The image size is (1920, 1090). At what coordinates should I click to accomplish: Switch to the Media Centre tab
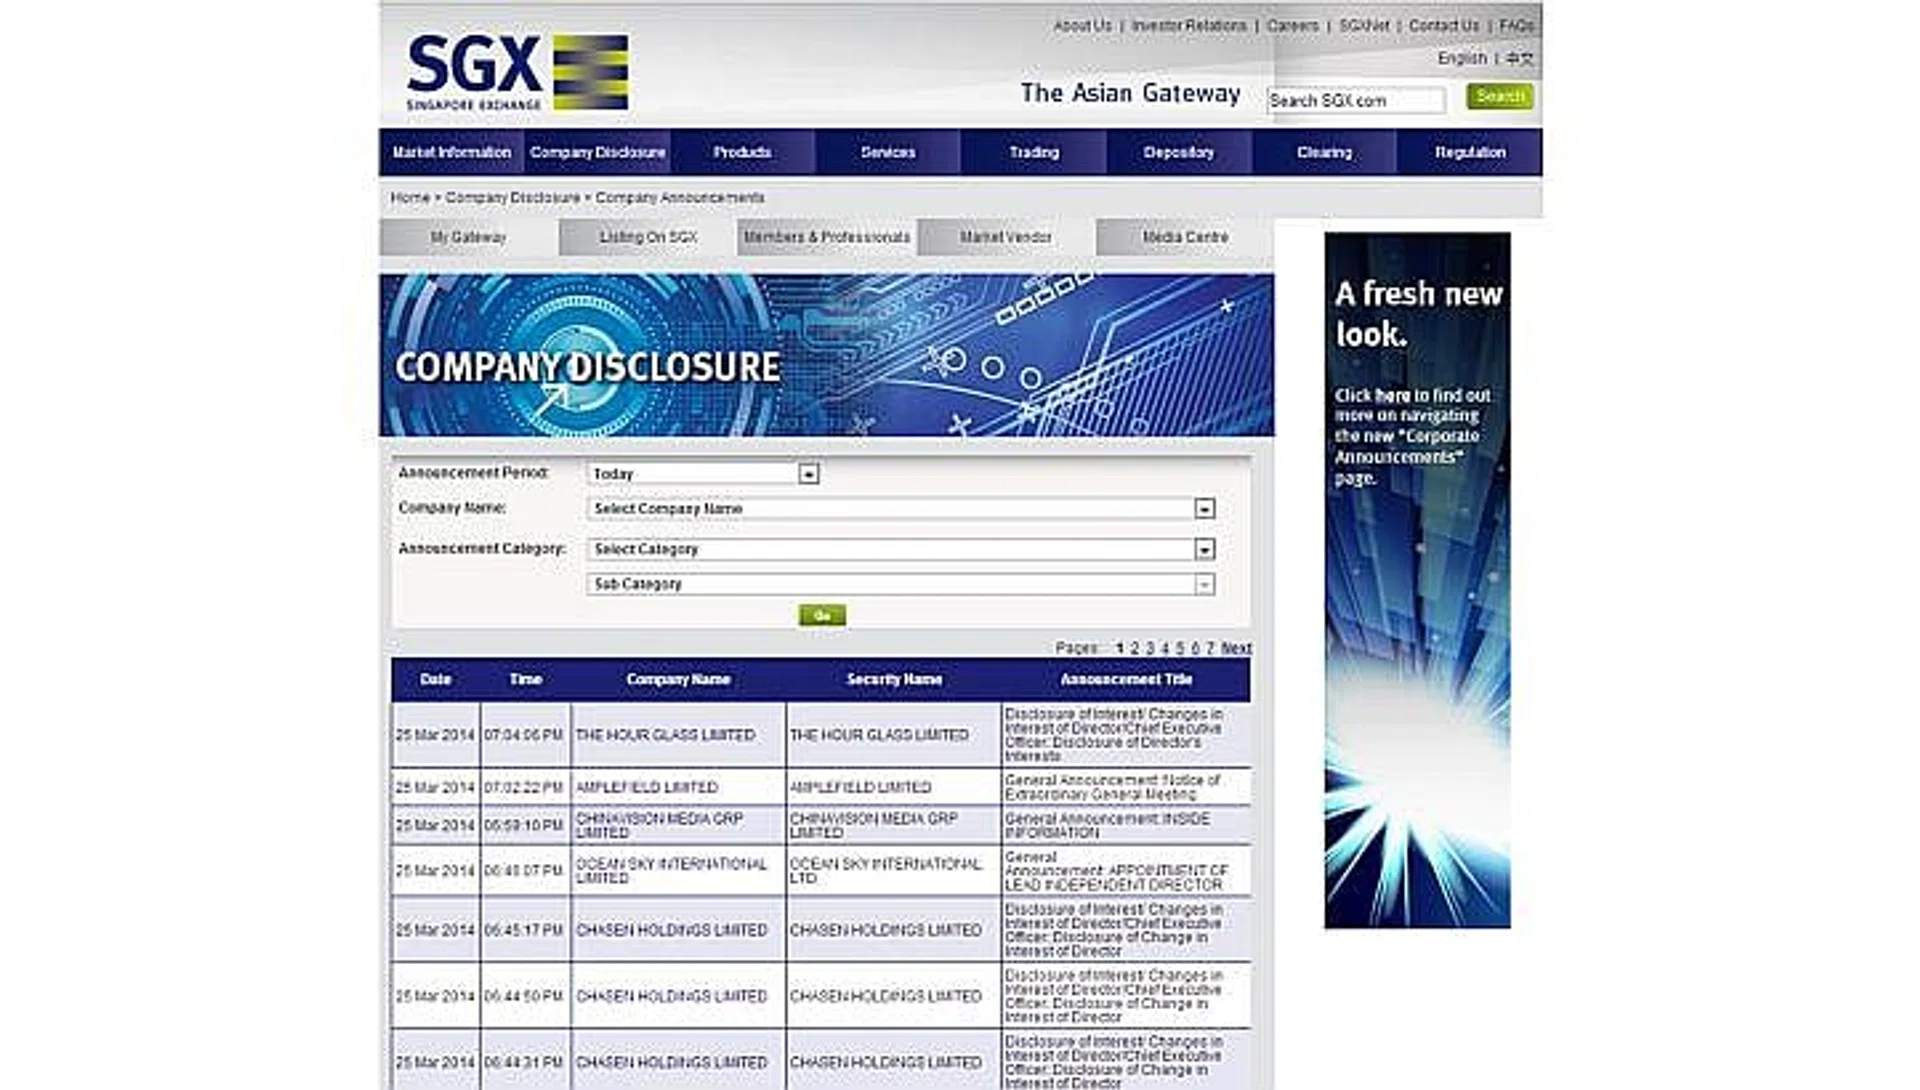(x=1186, y=237)
